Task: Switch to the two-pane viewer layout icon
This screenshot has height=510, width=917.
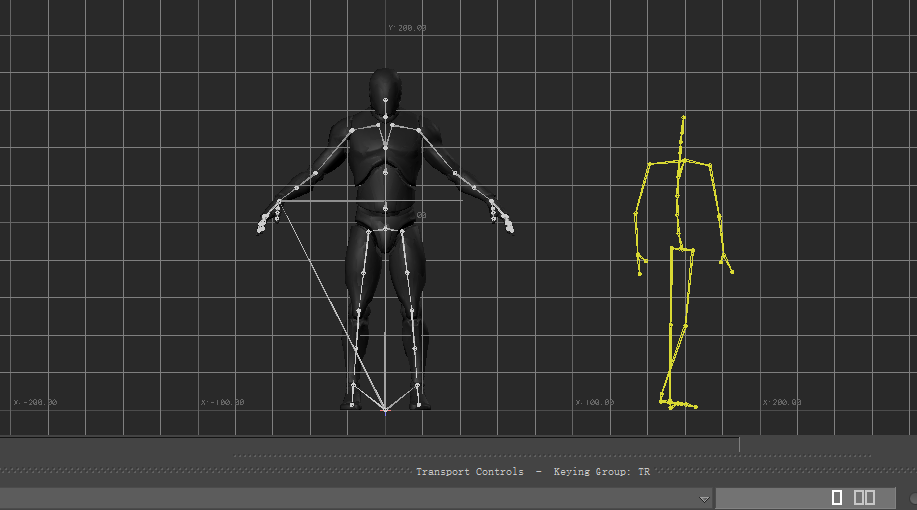Action: tap(864, 497)
